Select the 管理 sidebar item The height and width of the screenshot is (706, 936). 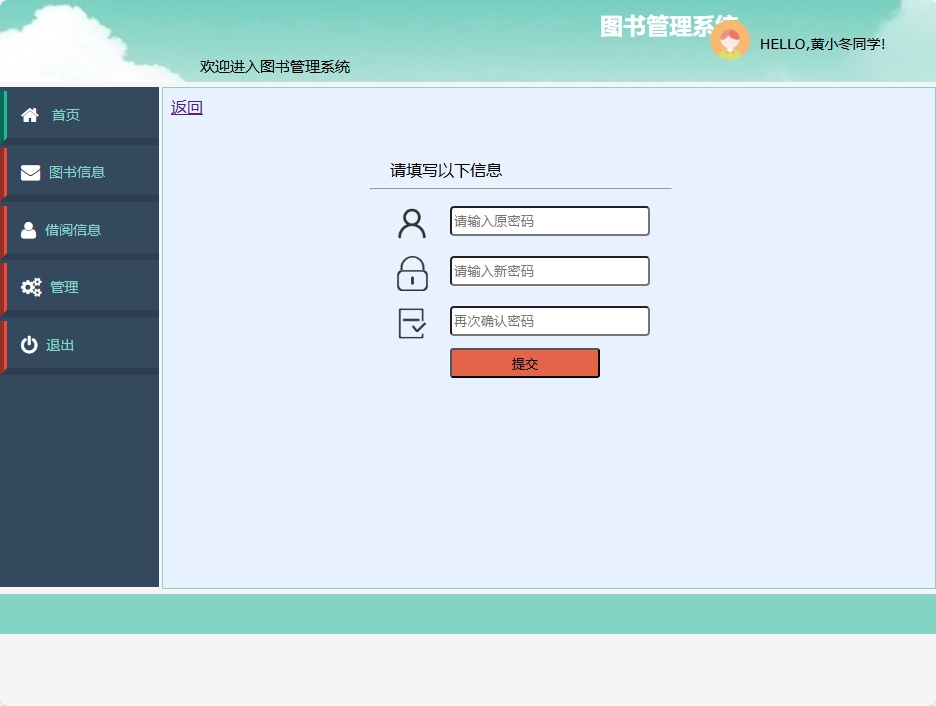[65, 287]
